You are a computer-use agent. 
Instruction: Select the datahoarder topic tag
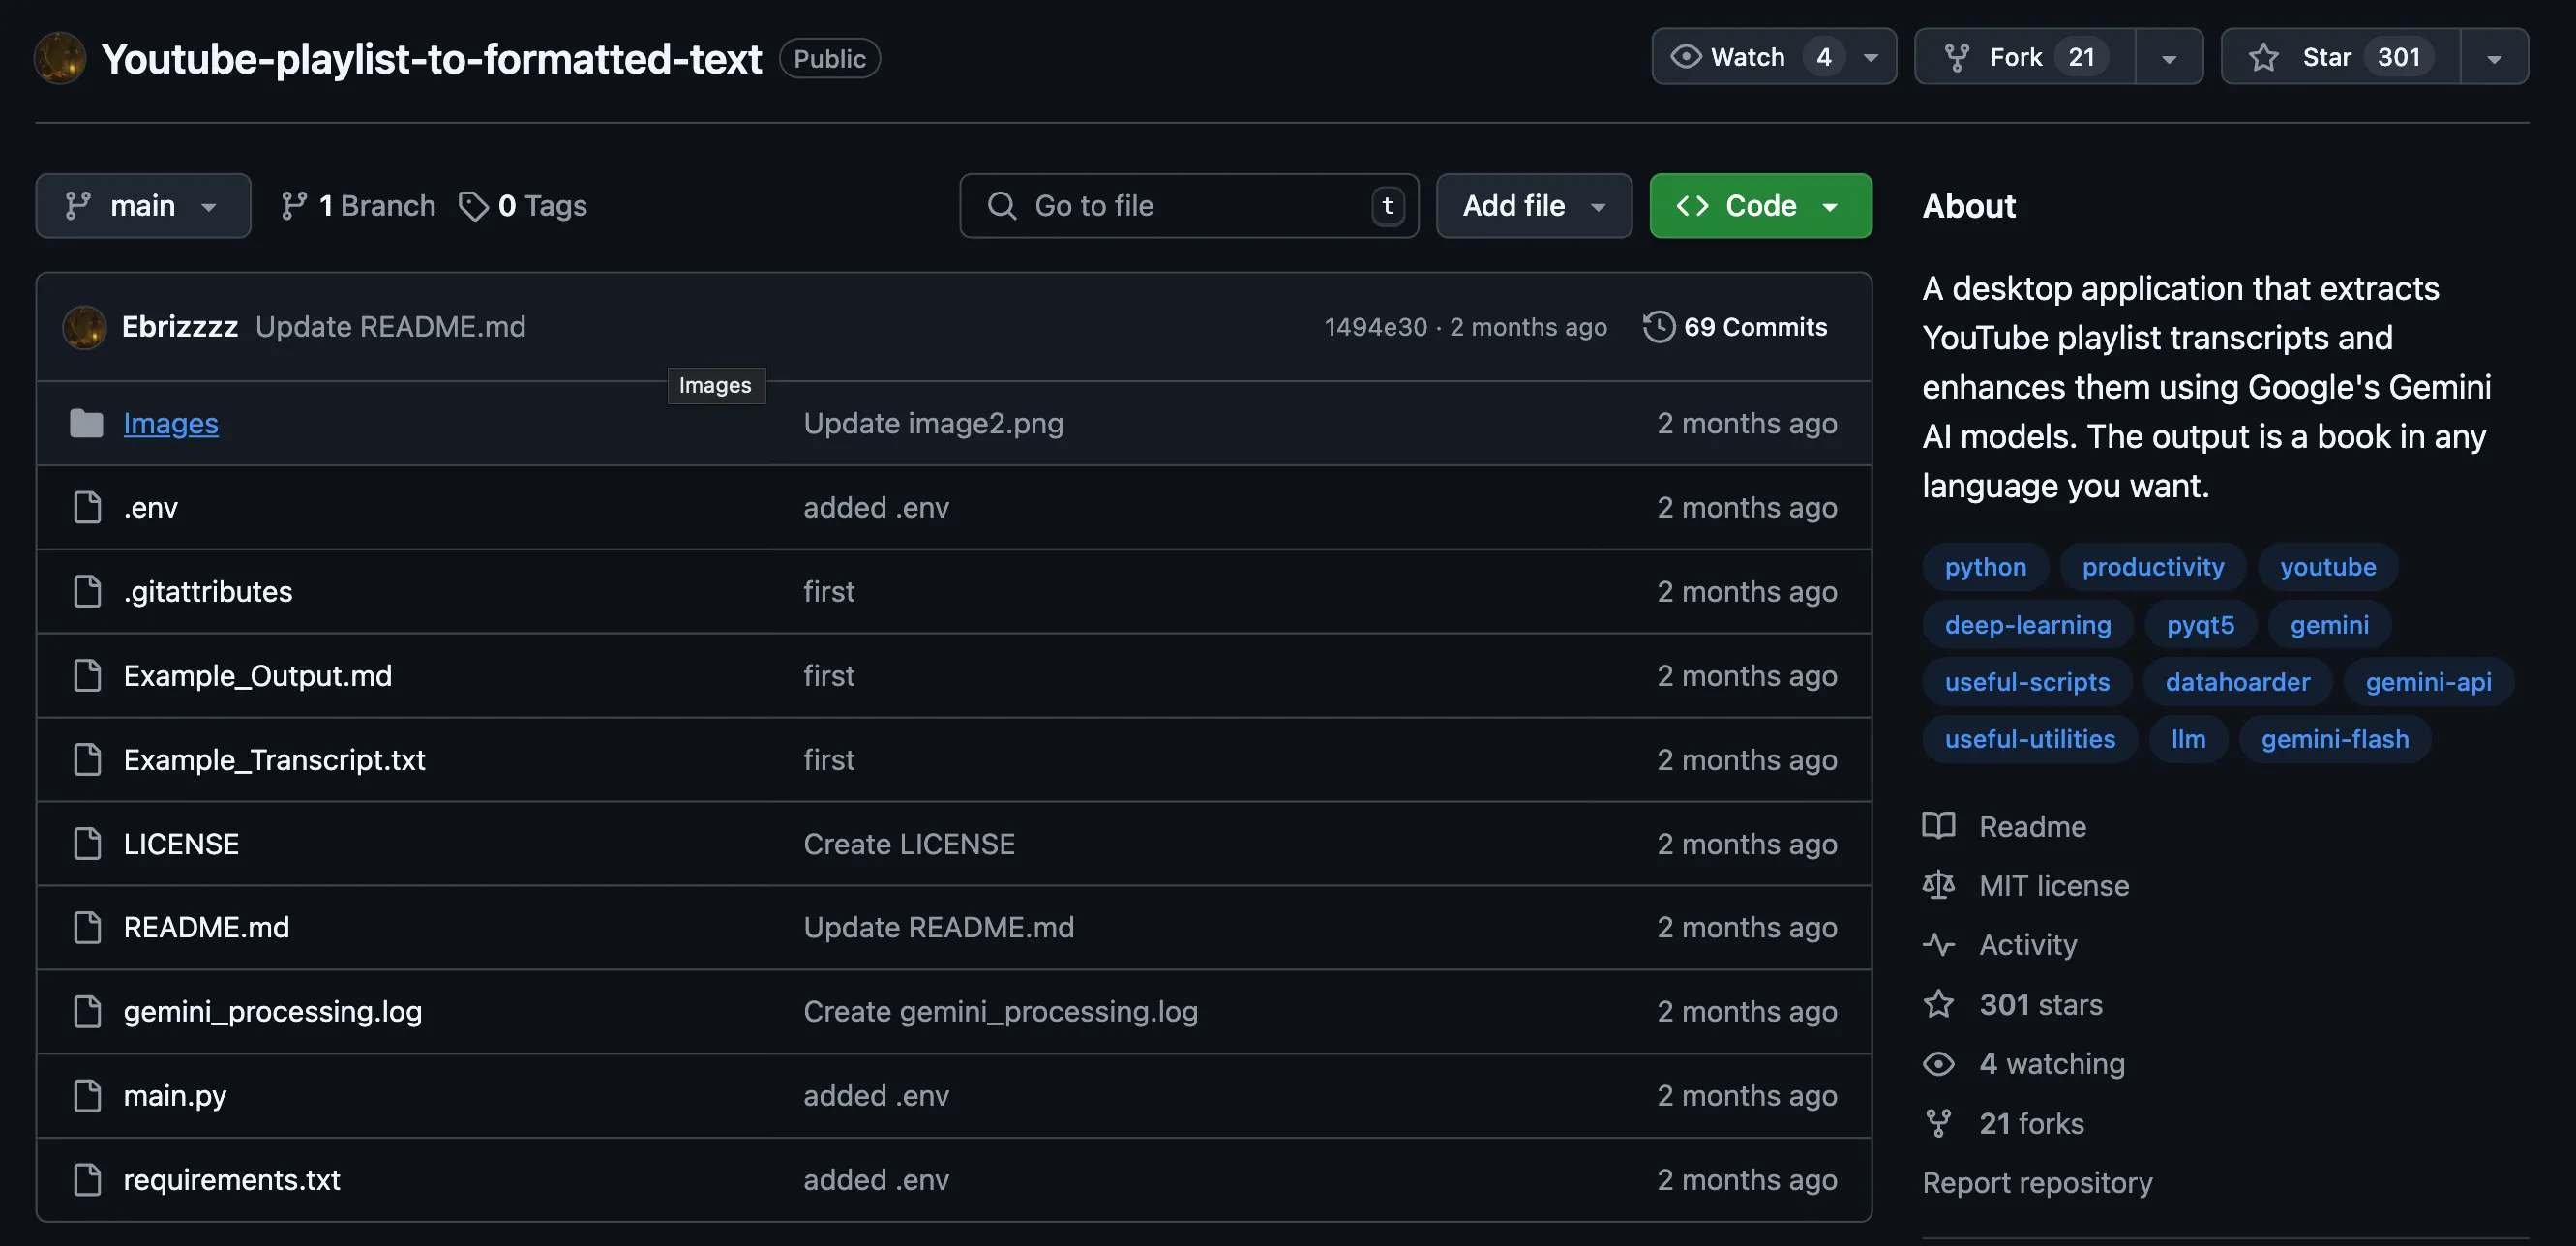point(2238,682)
